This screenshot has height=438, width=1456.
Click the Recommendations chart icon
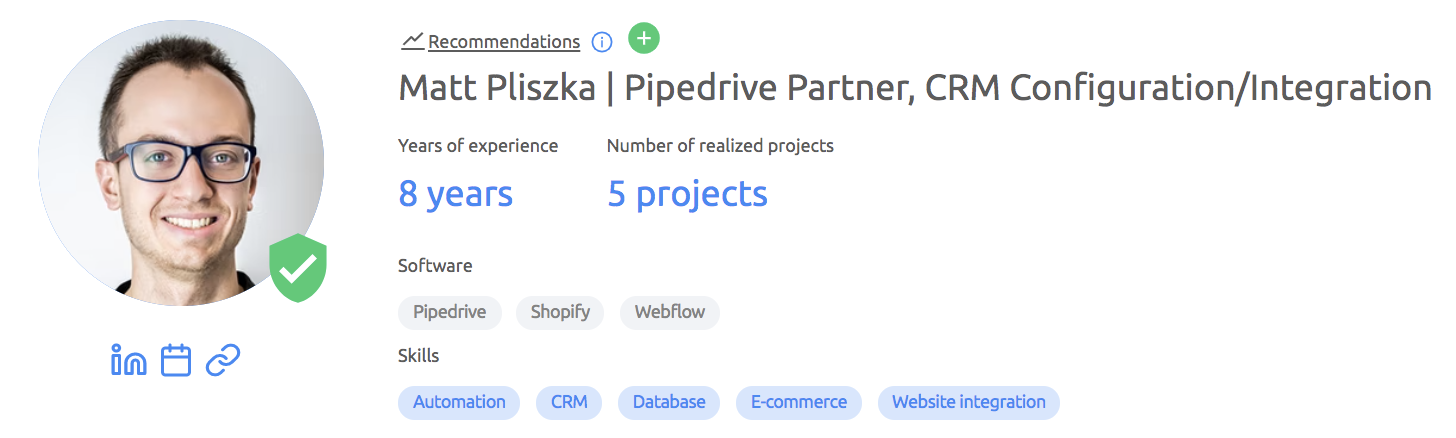412,41
